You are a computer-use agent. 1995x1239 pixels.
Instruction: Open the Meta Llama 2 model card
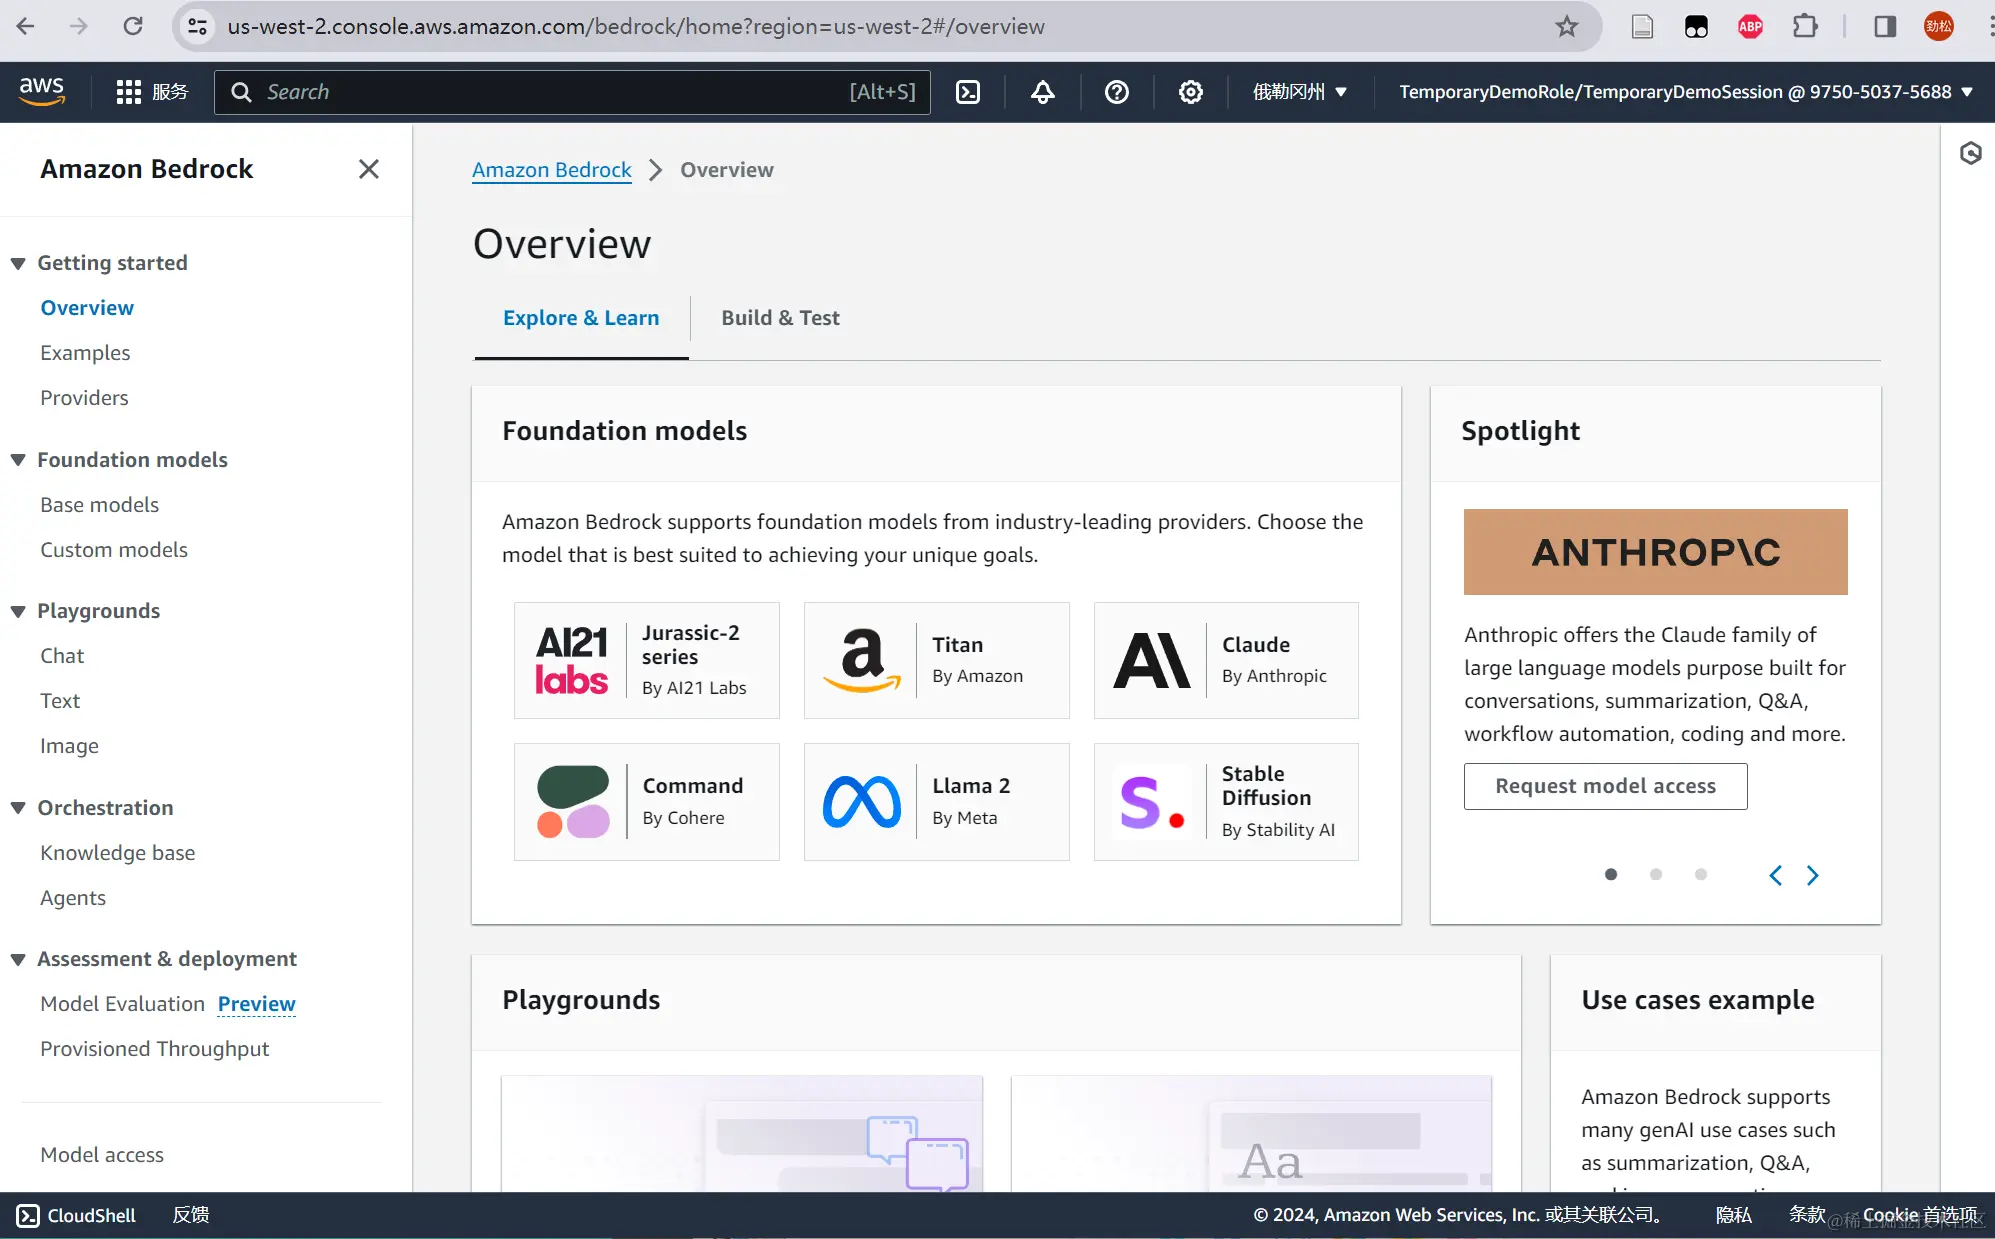[x=936, y=801]
